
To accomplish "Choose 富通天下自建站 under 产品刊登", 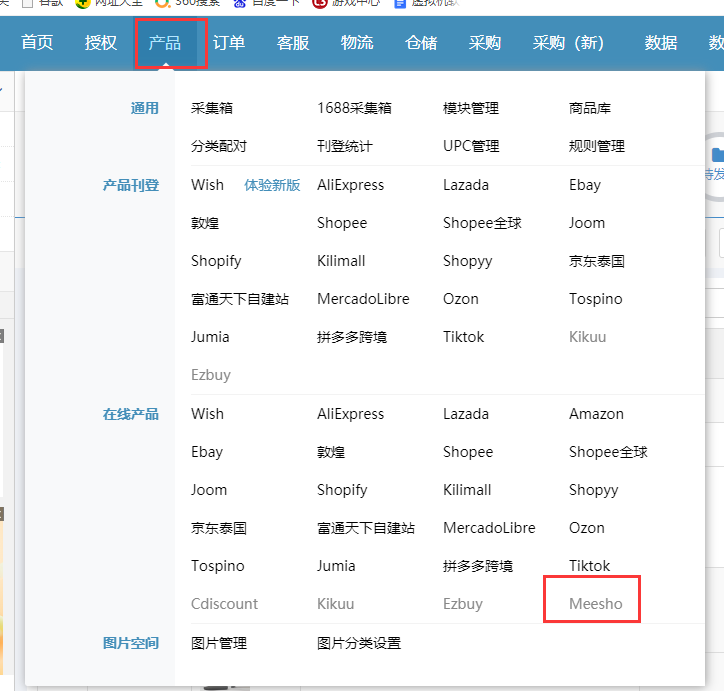I will coord(240,299).
